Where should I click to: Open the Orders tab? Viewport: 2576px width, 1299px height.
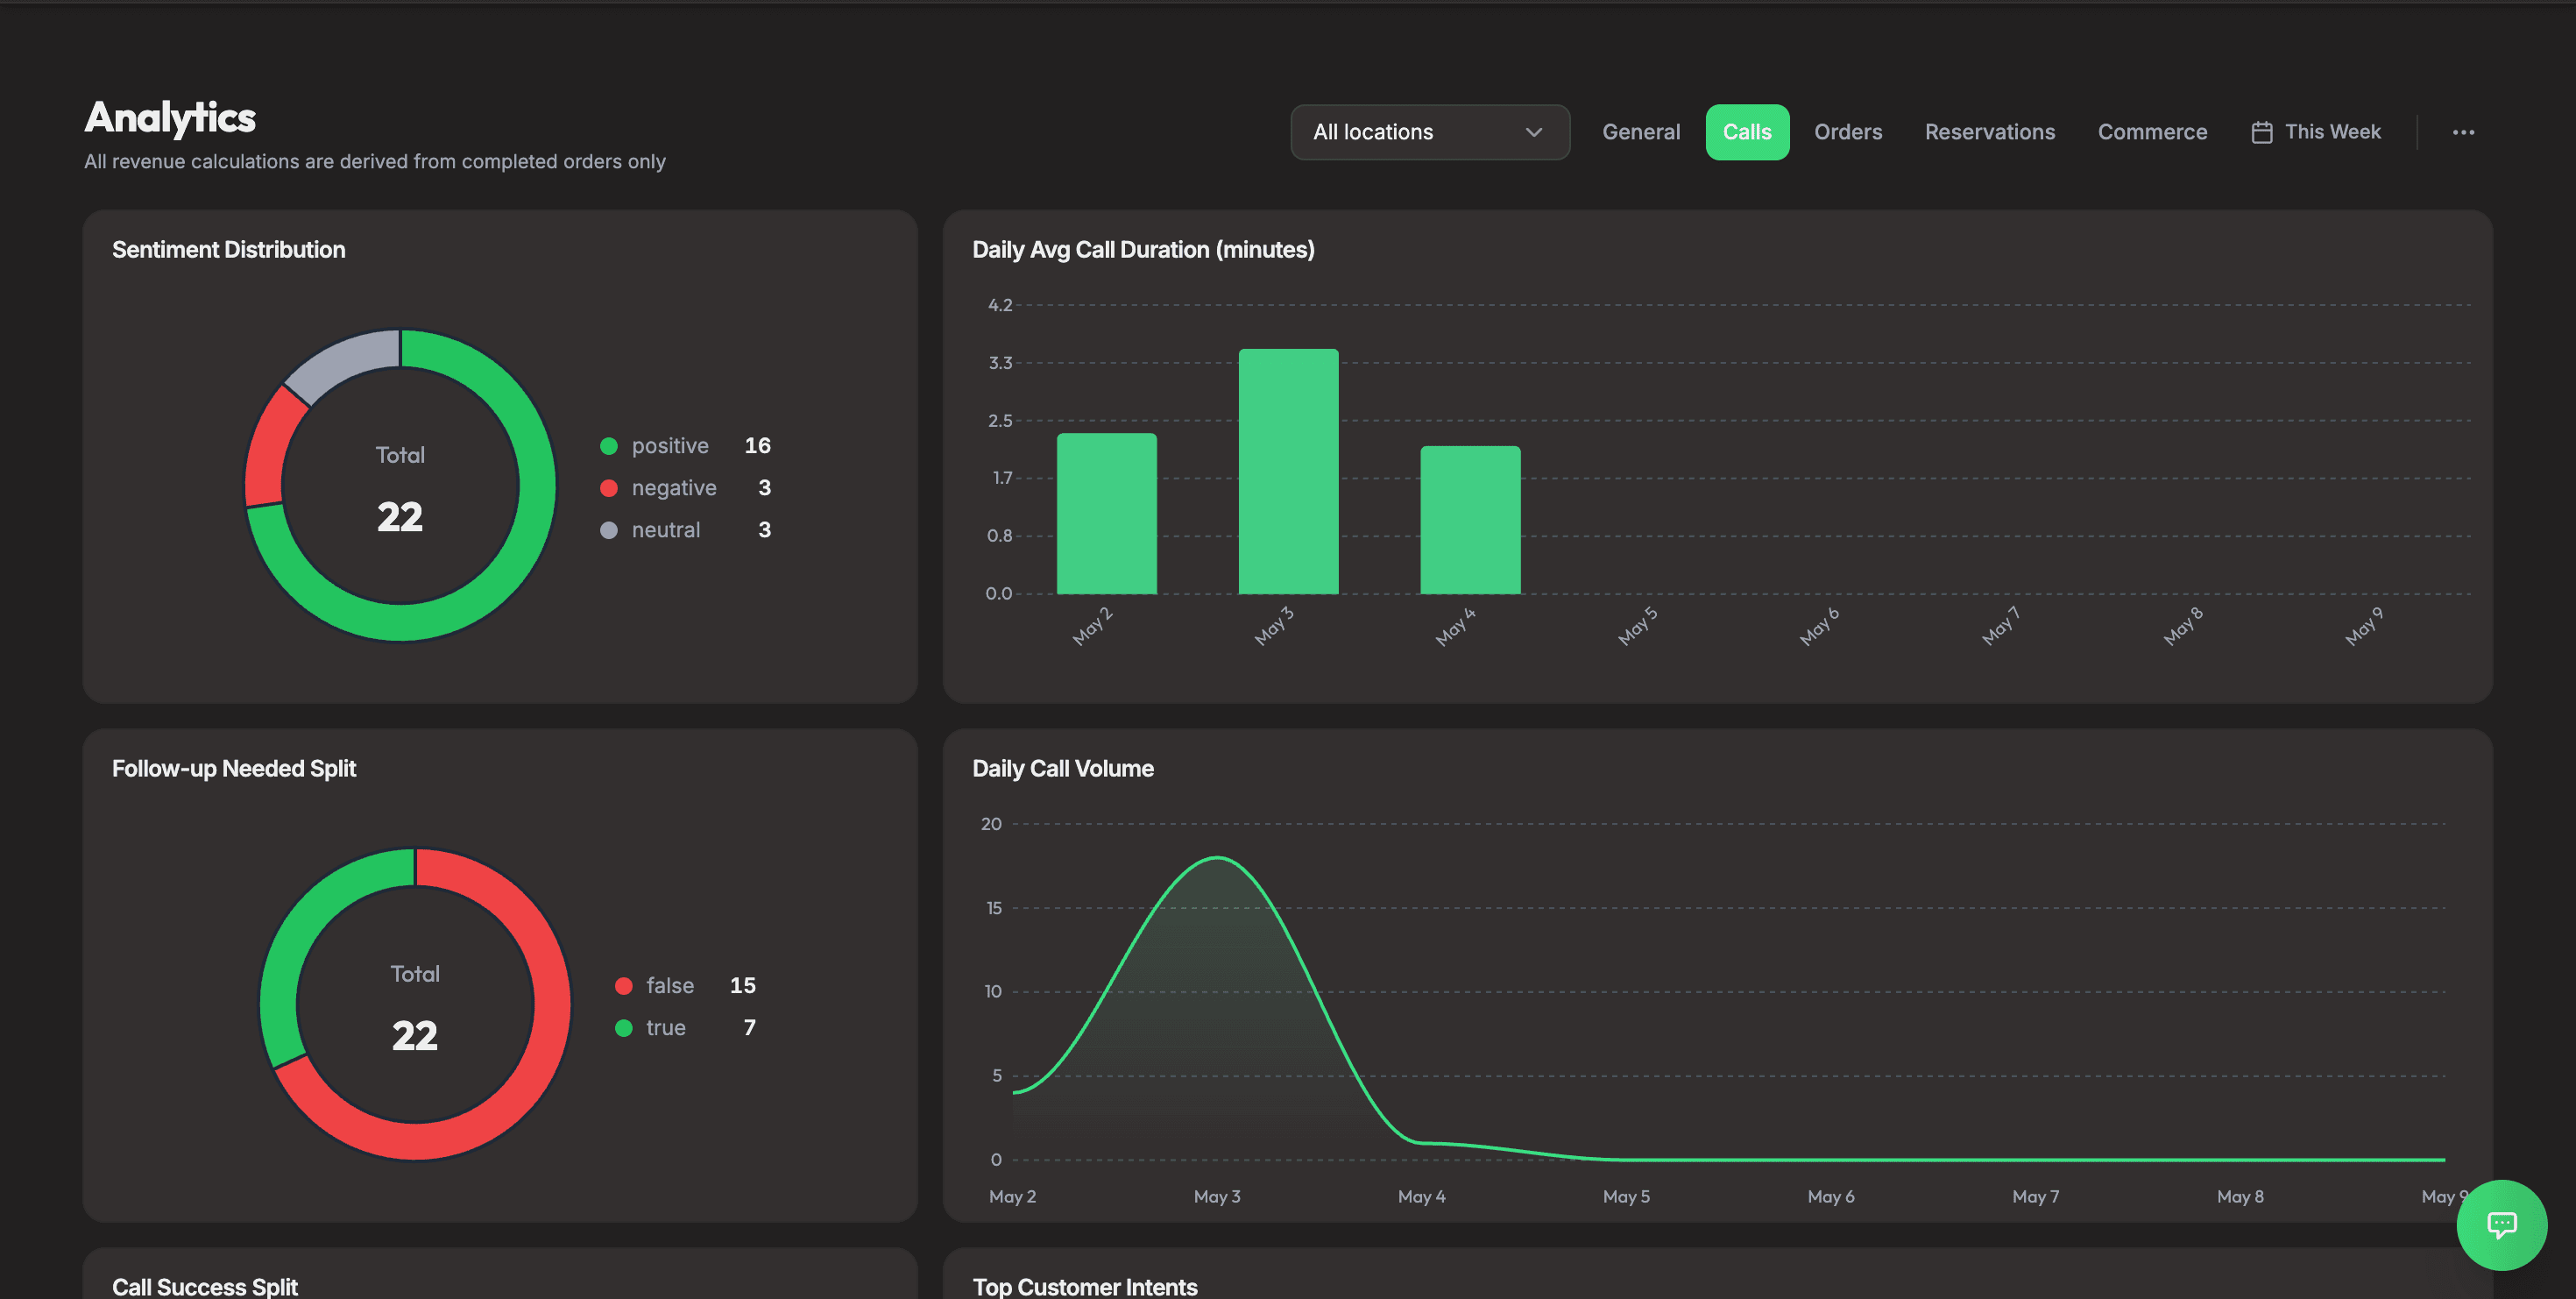pyautogui.click(x=1848, y=132)
